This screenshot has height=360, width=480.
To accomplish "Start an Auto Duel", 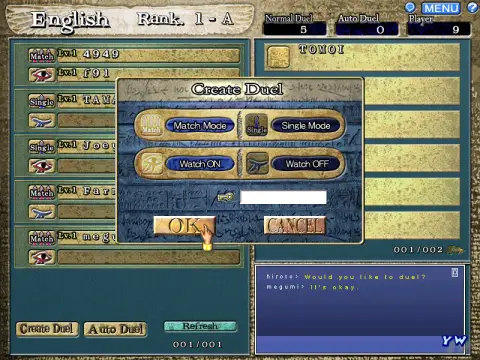I will click(x=115, y=329).
